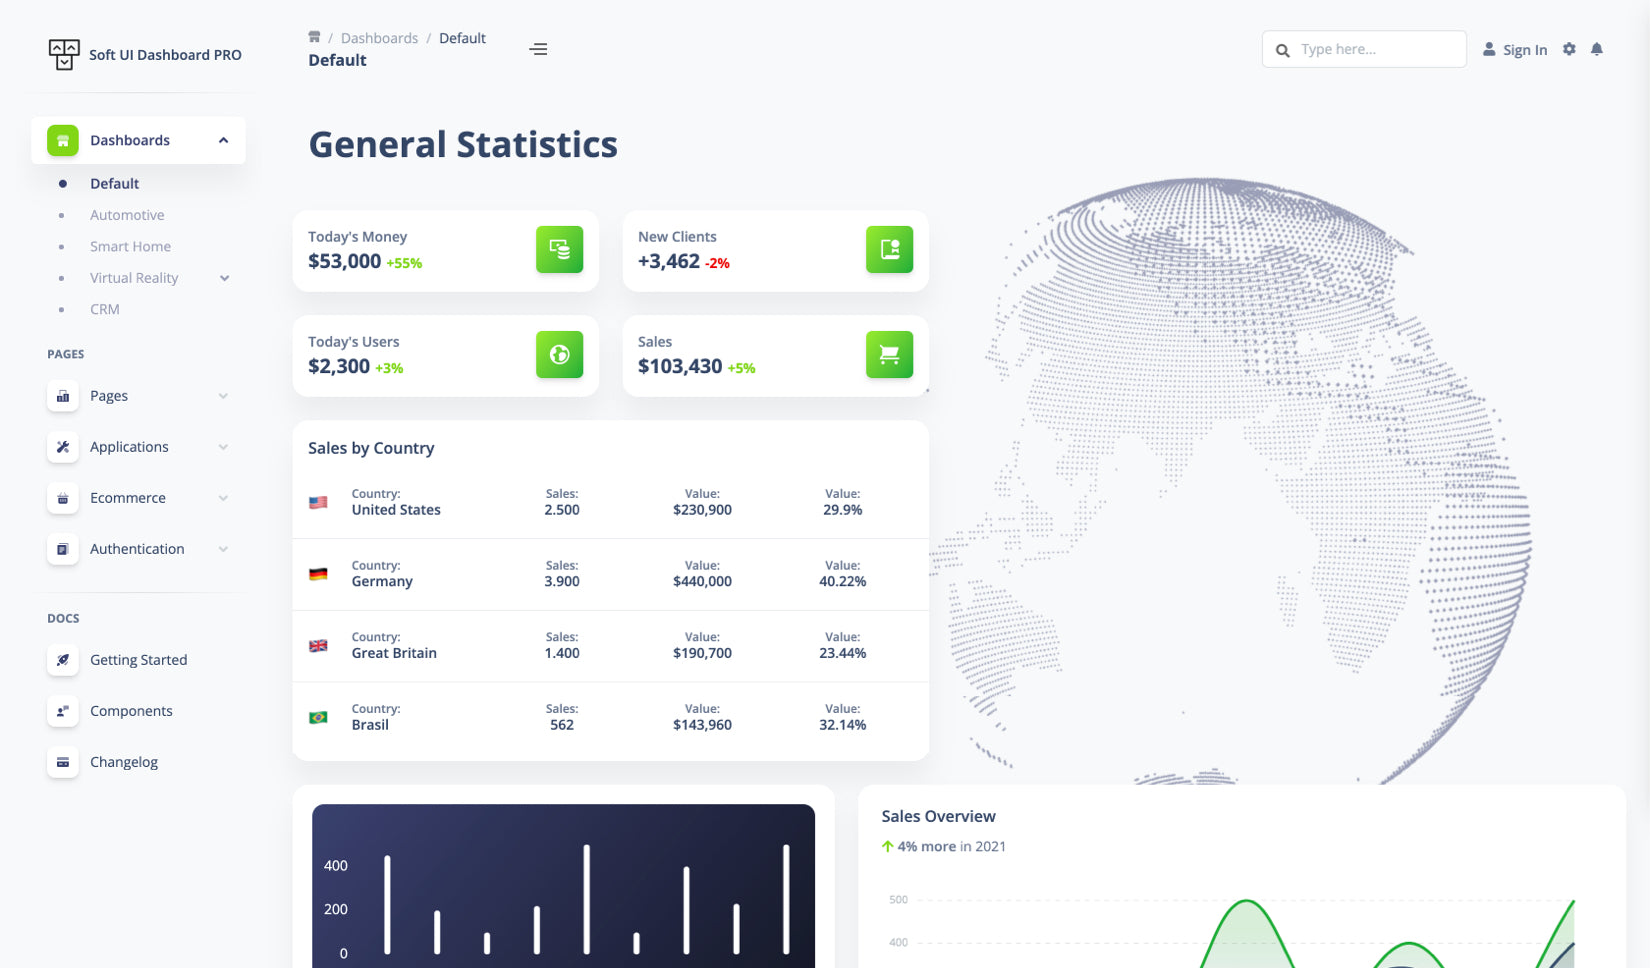Viewport: 1650px width, 968px height.
Task: Click the $2,300 Today's Users value
Action: pos(339,366)
